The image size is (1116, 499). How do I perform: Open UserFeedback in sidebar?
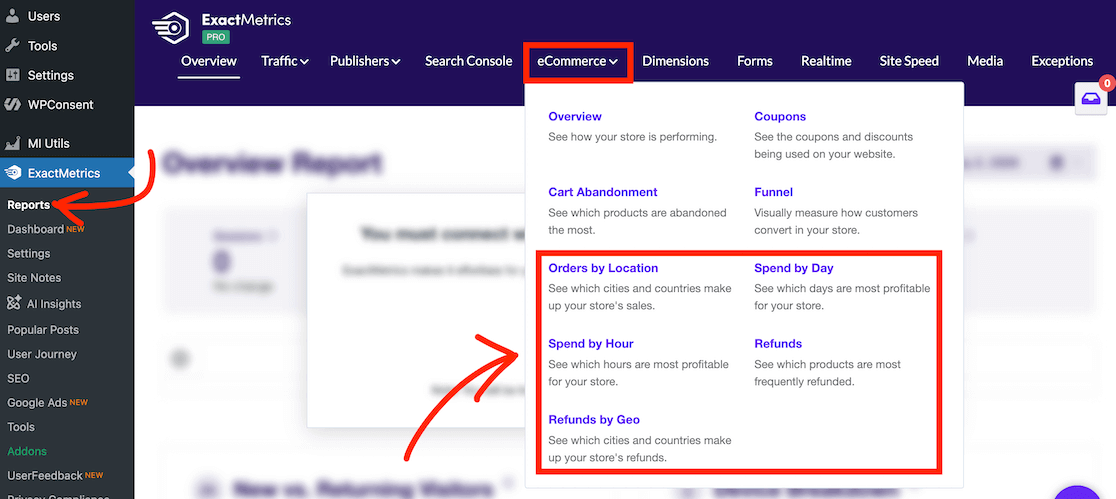point(46,476)
